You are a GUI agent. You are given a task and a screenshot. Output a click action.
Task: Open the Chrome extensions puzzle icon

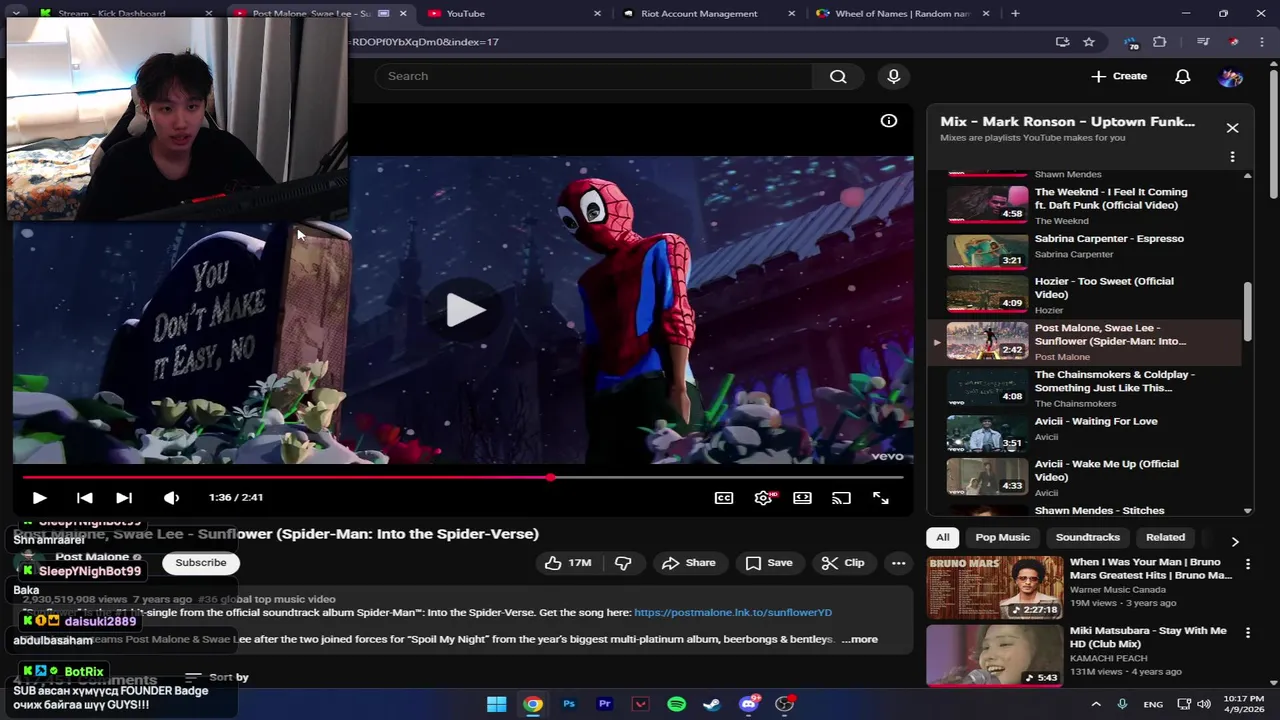pos(1160,42)
